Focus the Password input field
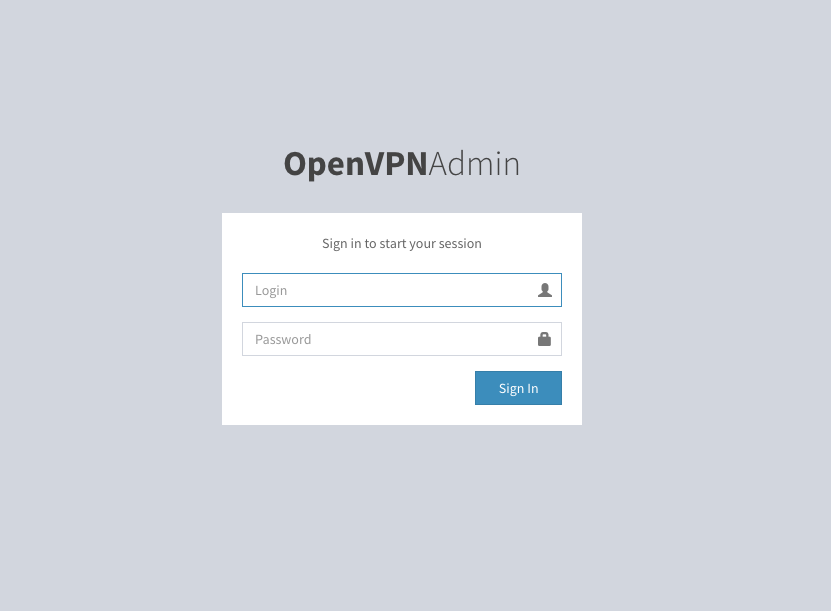Viewport: 831px width, 611px height. click(x=402, y=339)
